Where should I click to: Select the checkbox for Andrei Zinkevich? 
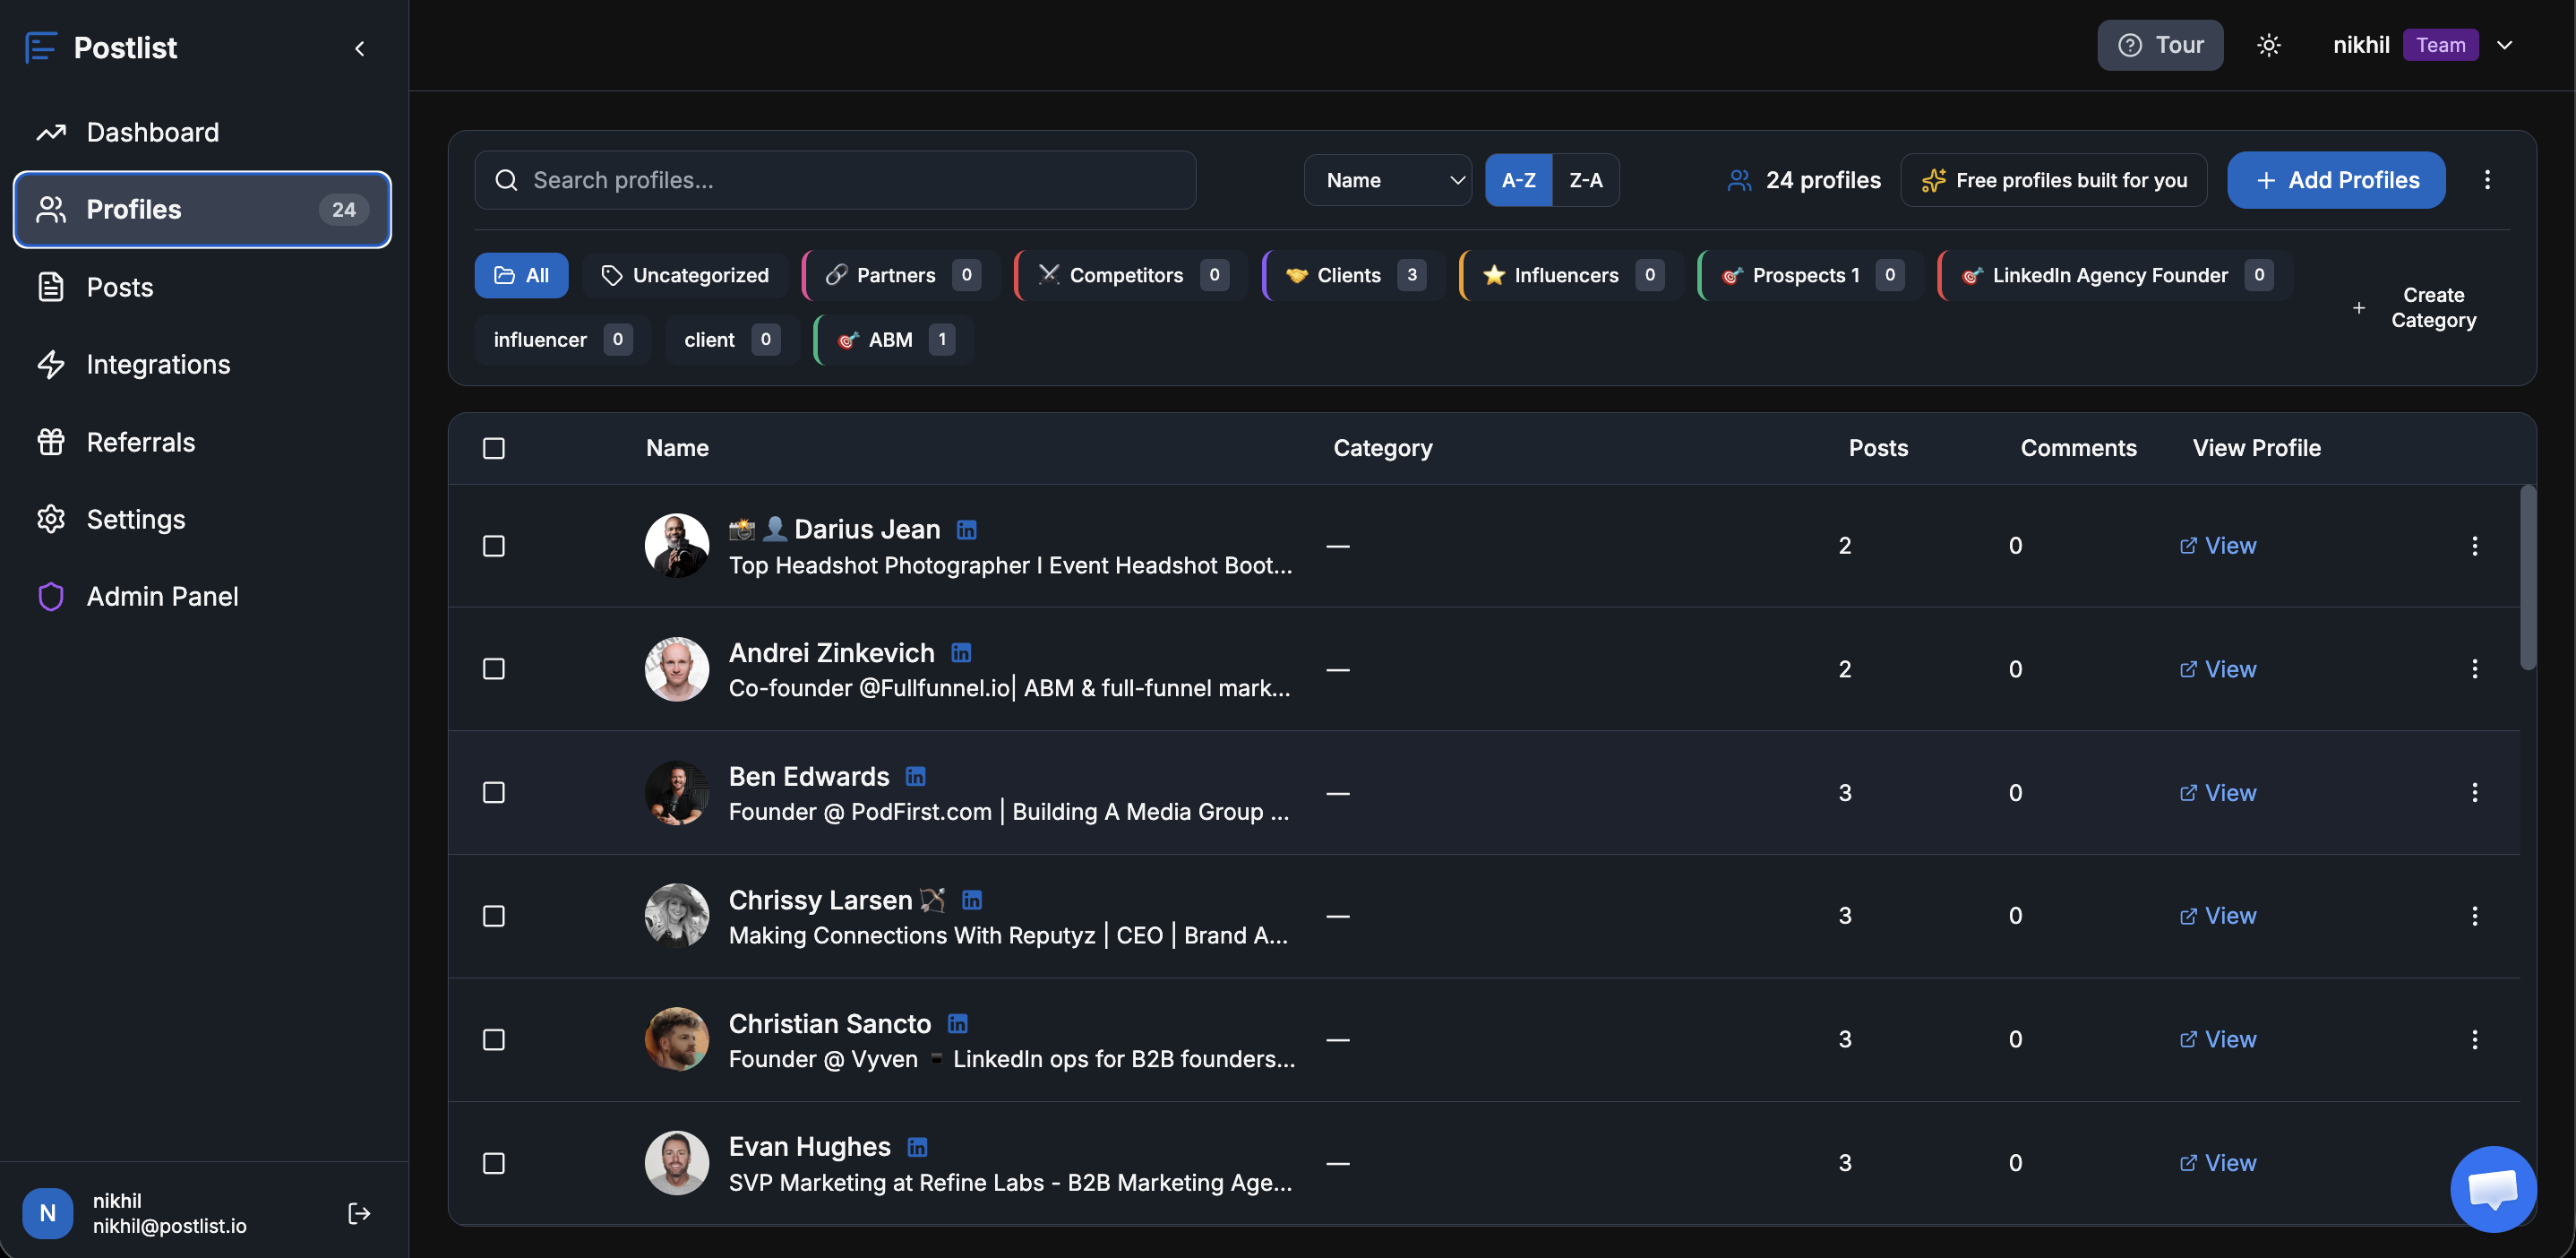pos(494,669)
